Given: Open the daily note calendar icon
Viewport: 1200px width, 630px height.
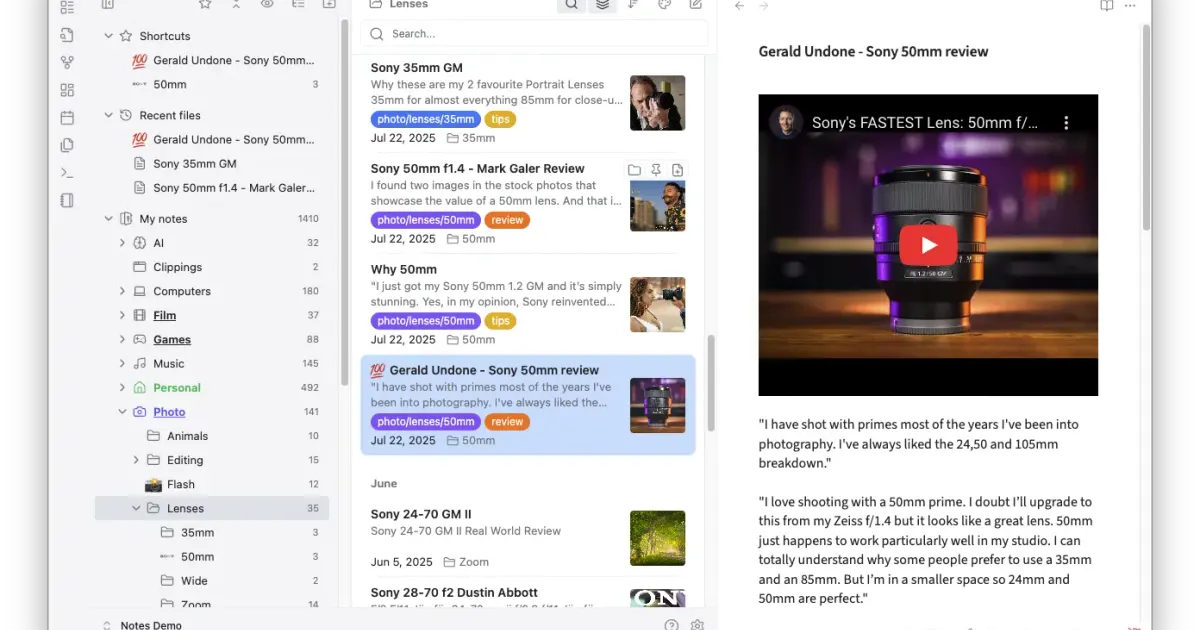Looking at the screenshot, I should click(67, 118).
